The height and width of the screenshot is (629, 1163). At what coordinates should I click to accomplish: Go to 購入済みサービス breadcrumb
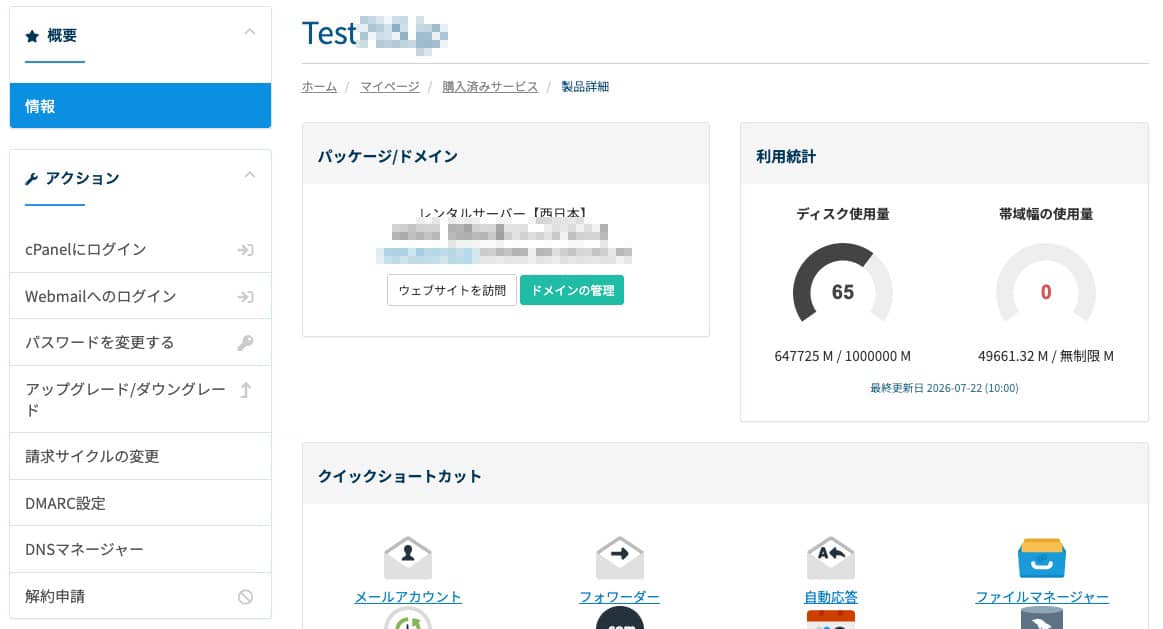[490, 87]
